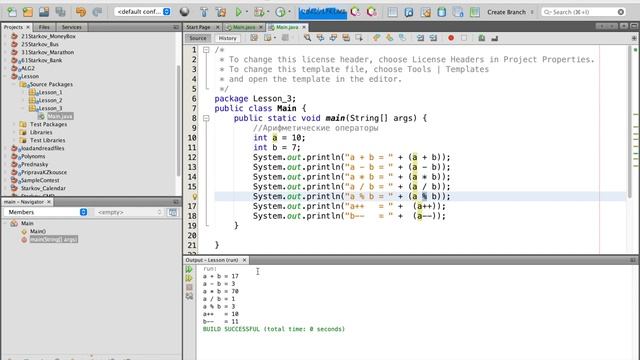Screen dimensions: 640x360
Task: Click the Save All toolbar icon
Action: point(60,12)
